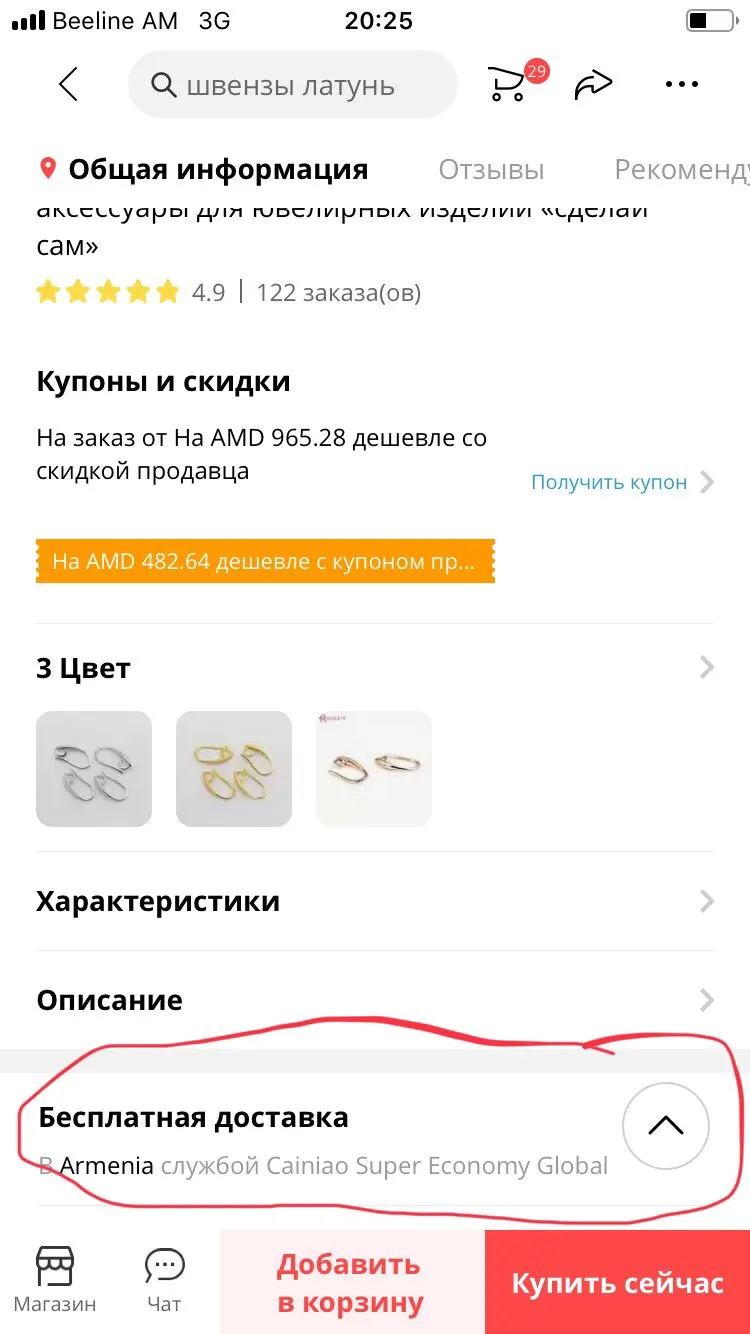Select the silver earring hooks color
The width and height of the screenshot is (750, 1334).
point(94,769)
